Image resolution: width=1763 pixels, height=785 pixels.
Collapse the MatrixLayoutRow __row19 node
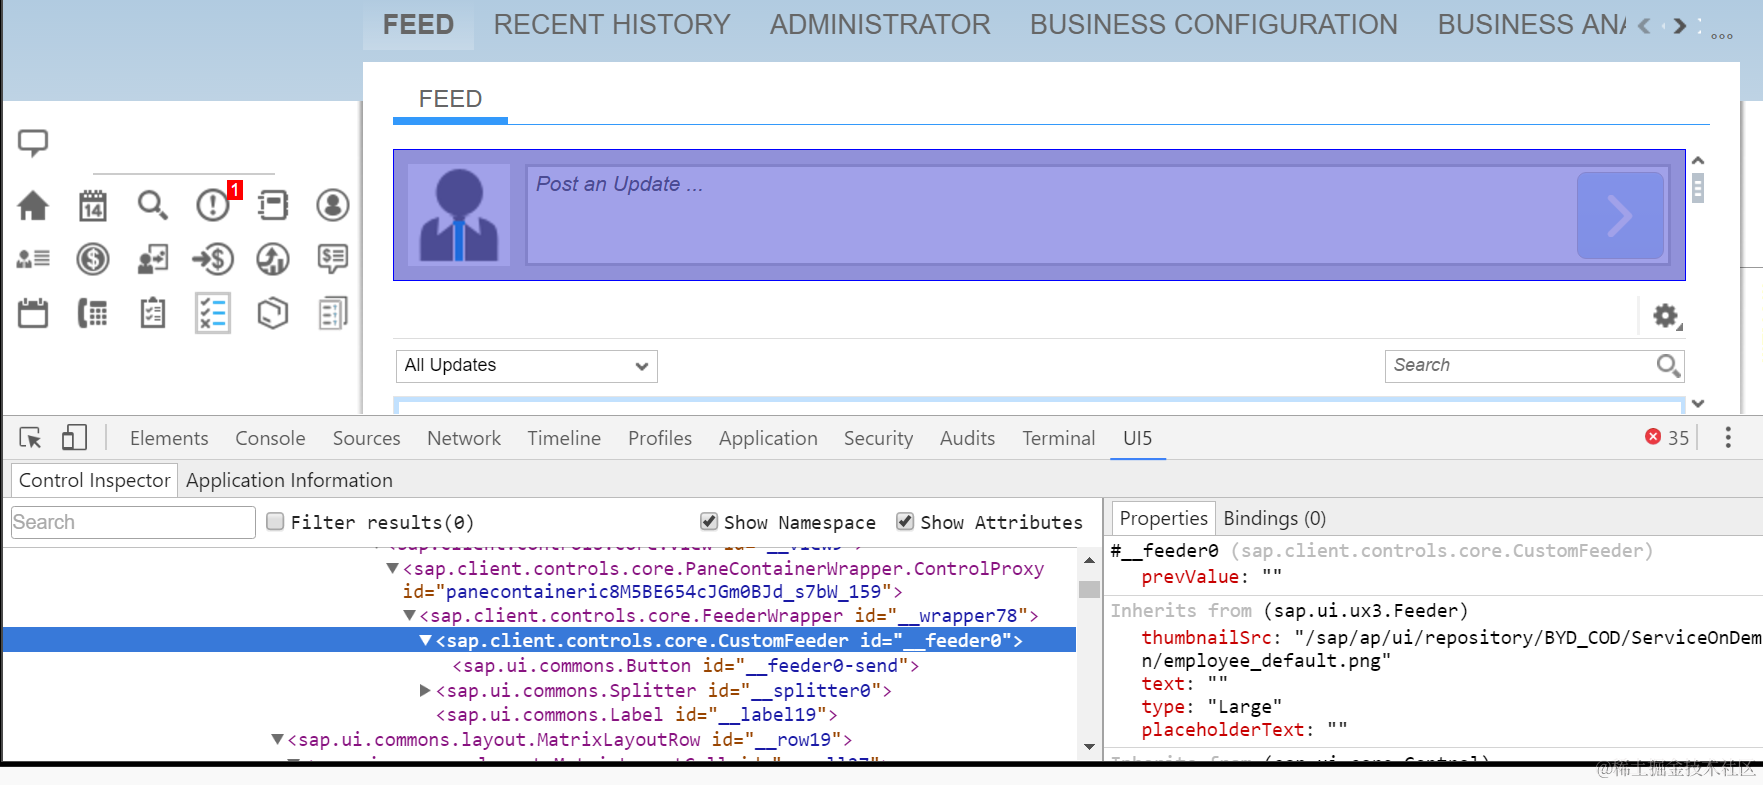278,740
